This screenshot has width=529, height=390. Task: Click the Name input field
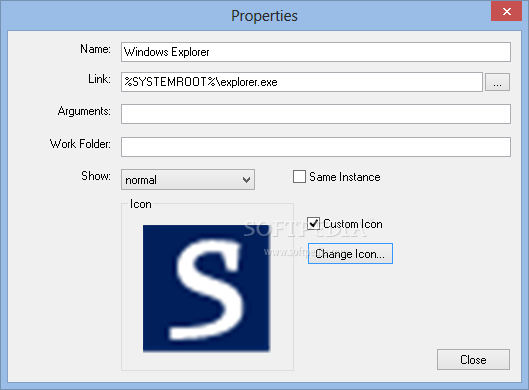pos(316,52)
